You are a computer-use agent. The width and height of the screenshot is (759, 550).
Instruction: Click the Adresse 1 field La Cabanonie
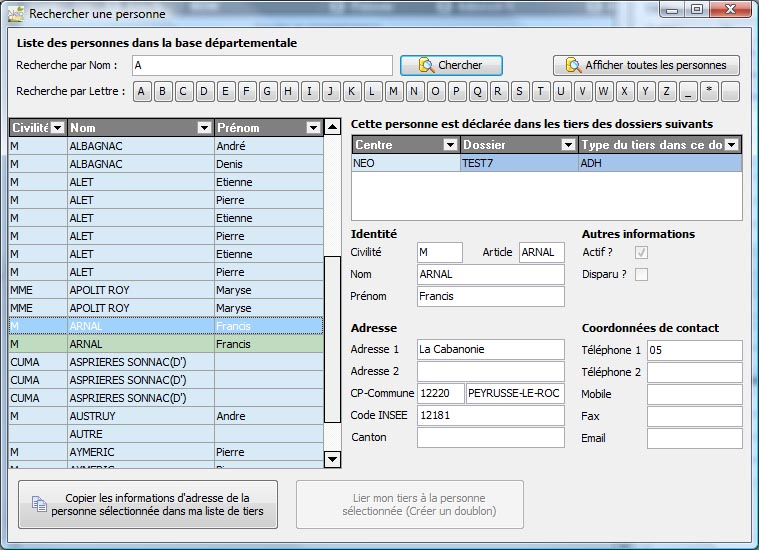coord(491,350)
